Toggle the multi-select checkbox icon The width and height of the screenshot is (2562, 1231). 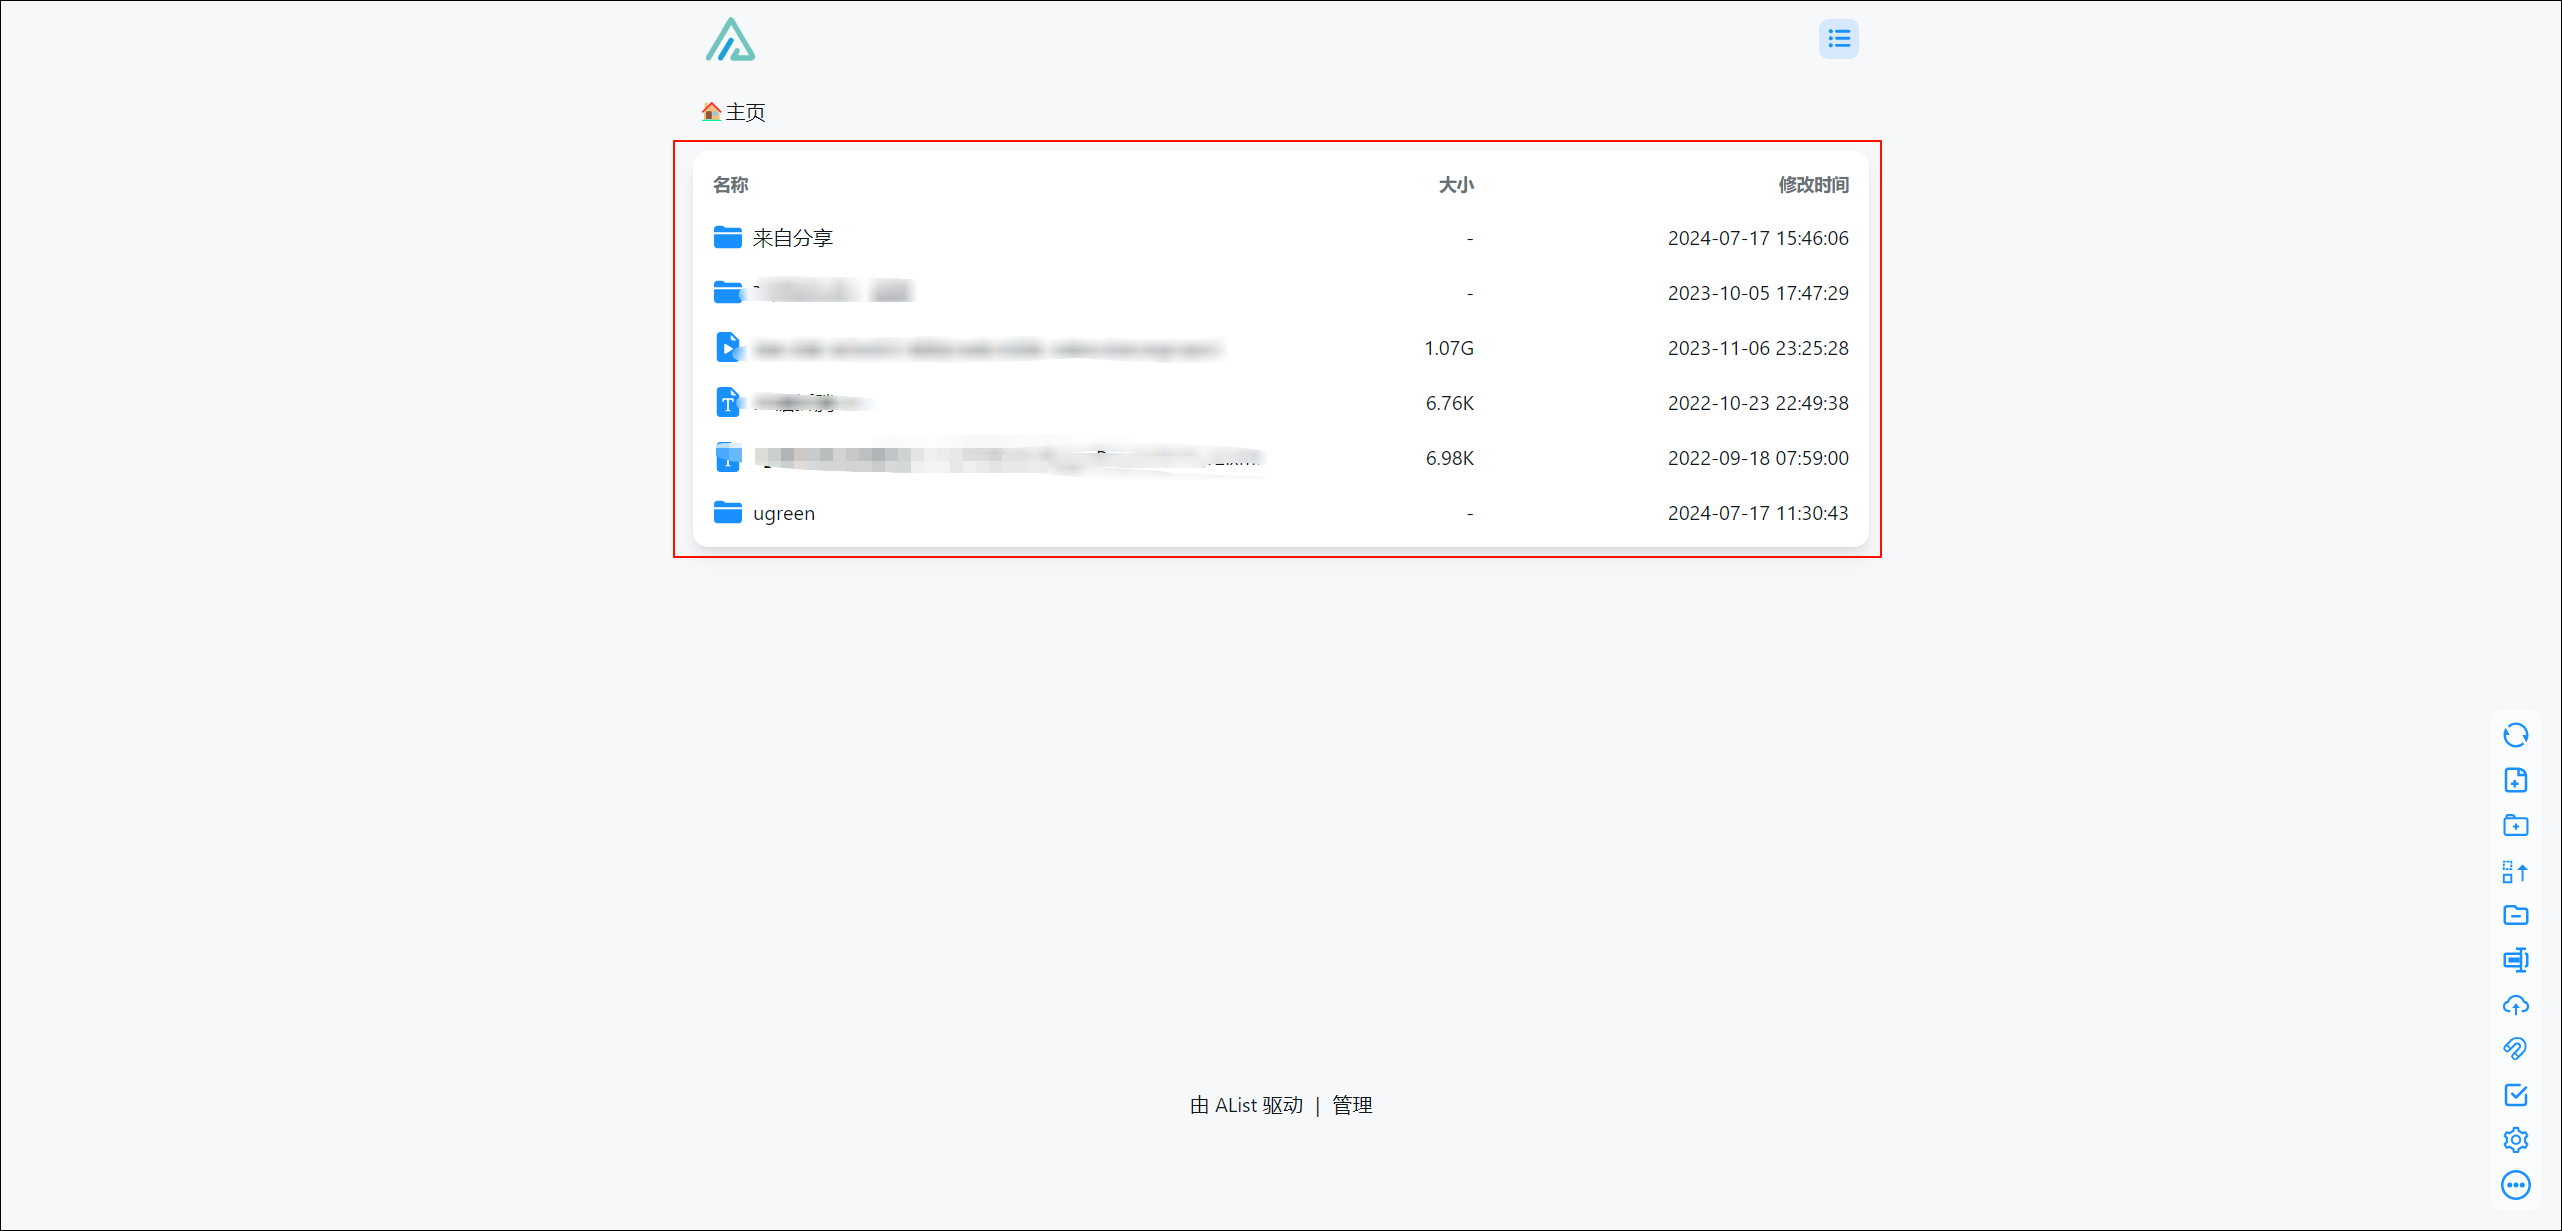pyautogui.click(x=2515, y=1095)
